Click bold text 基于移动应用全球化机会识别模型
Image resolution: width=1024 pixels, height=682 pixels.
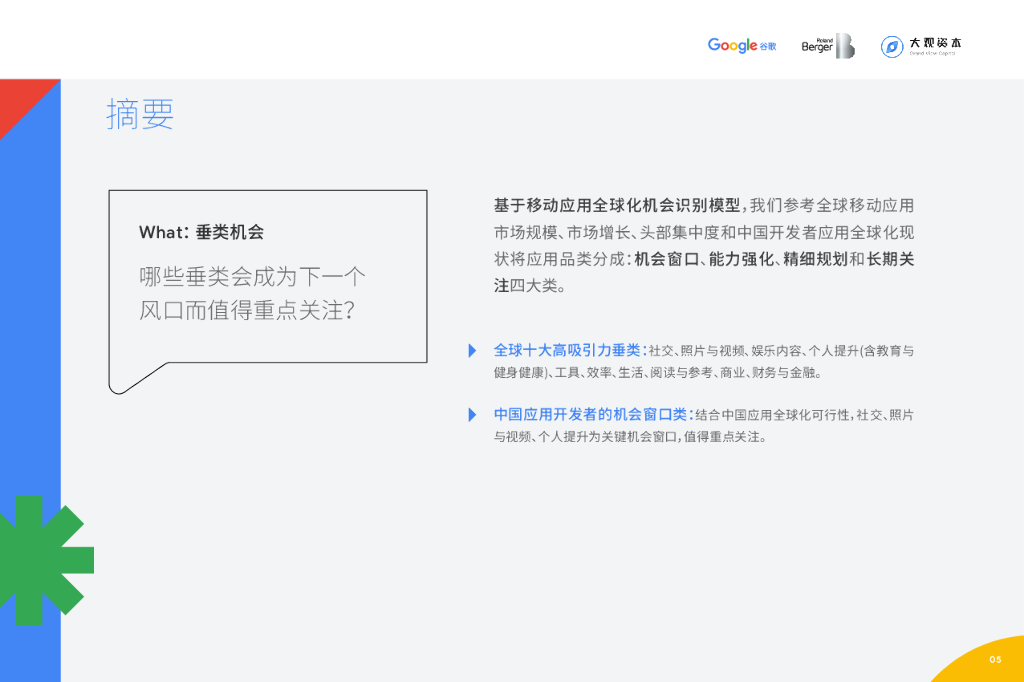pos(617,206)
